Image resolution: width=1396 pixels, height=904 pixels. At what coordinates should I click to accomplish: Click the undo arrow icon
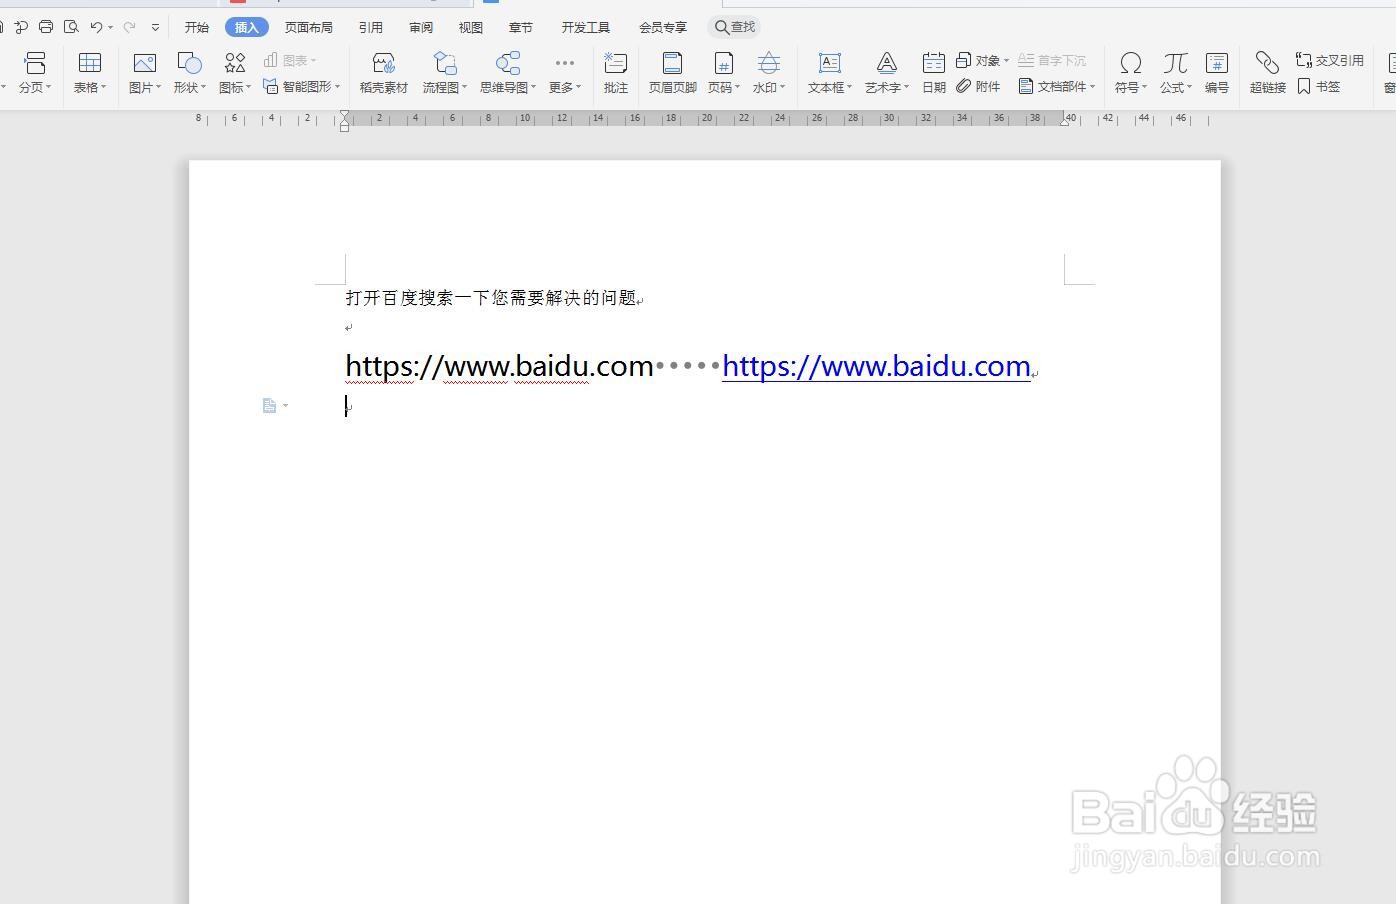tap(96, 27)
